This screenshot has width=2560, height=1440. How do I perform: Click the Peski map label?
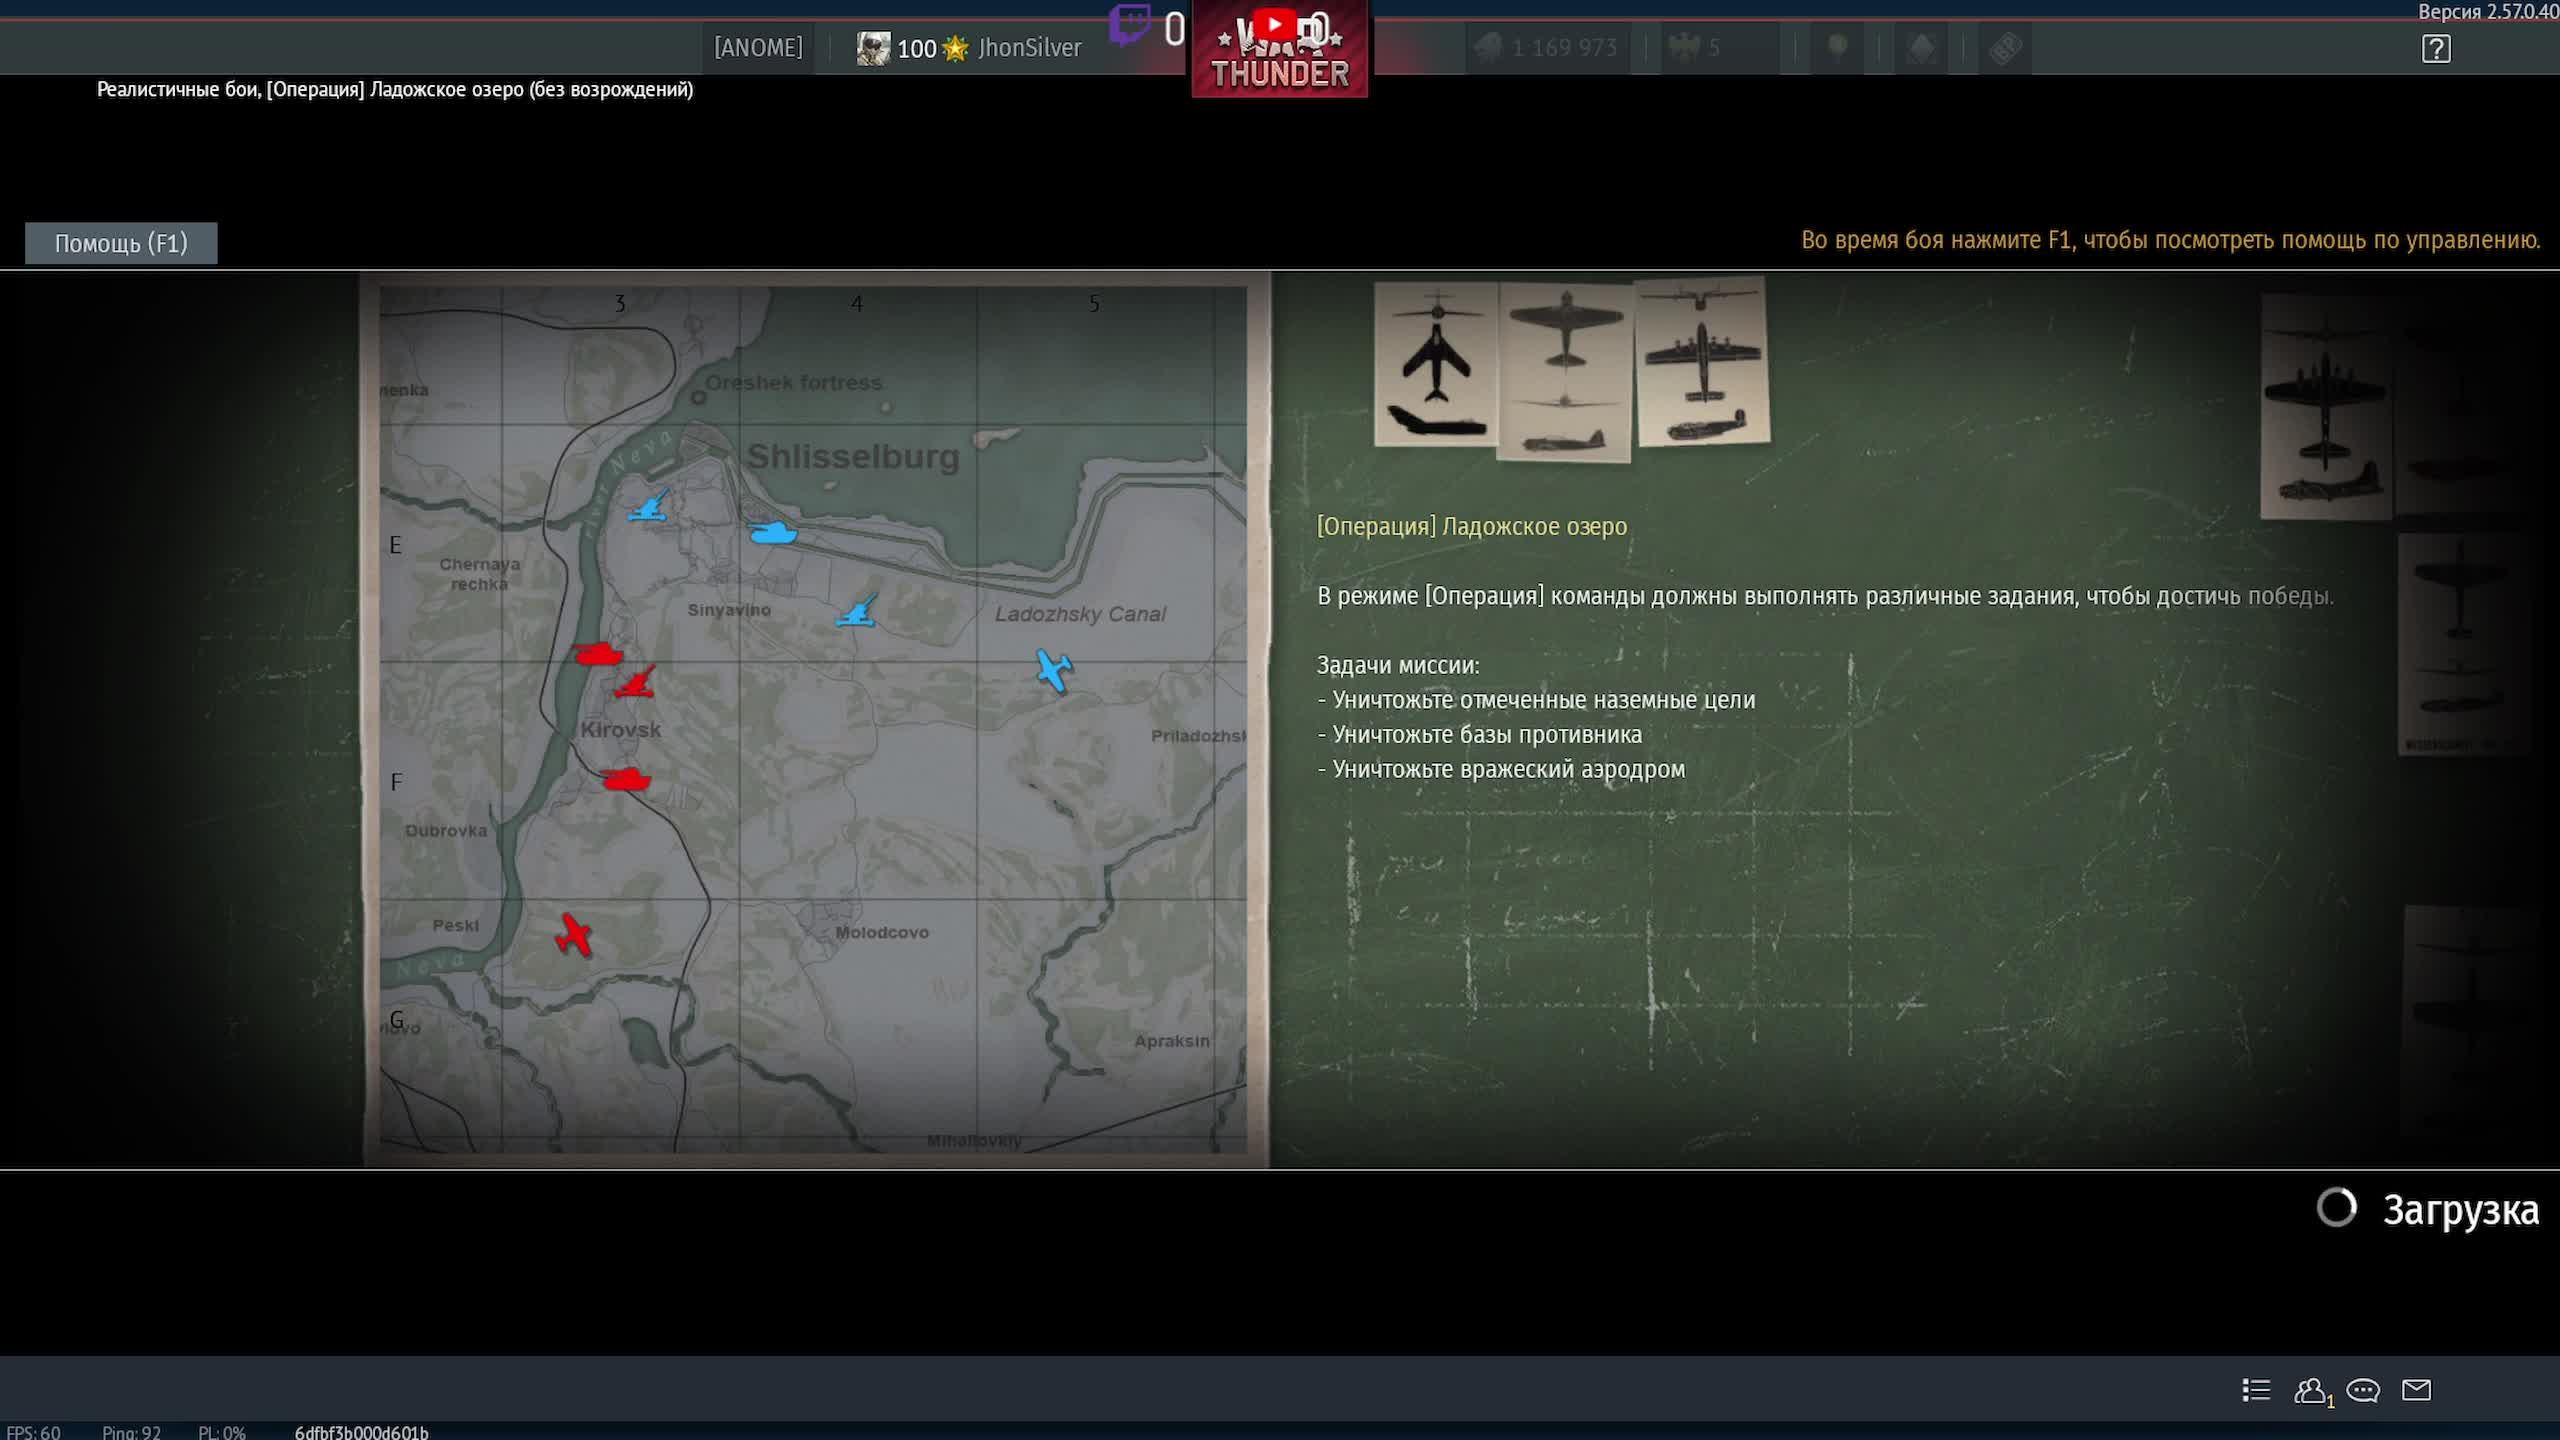pyautogui.click(x=455, y=926)
